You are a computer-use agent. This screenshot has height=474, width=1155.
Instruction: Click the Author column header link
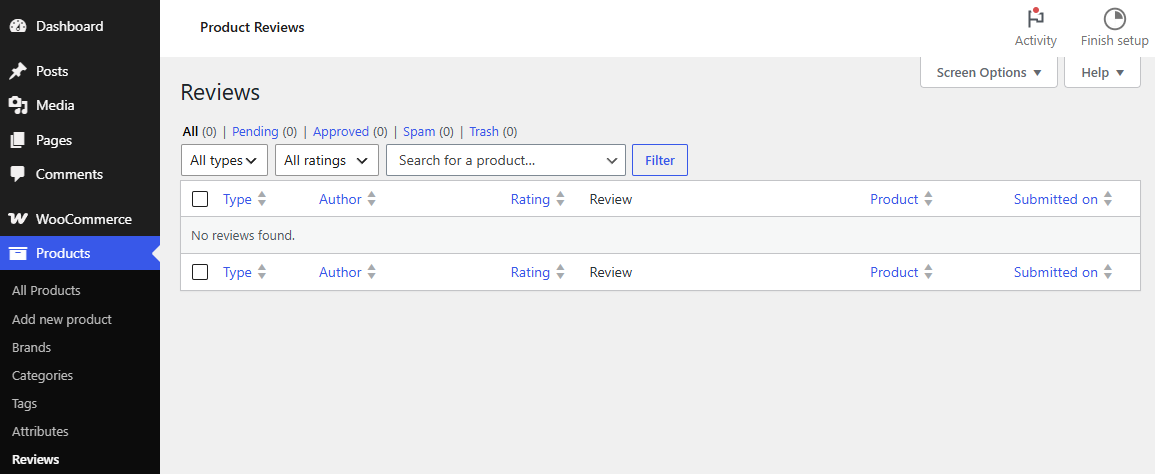click(340, 199)
